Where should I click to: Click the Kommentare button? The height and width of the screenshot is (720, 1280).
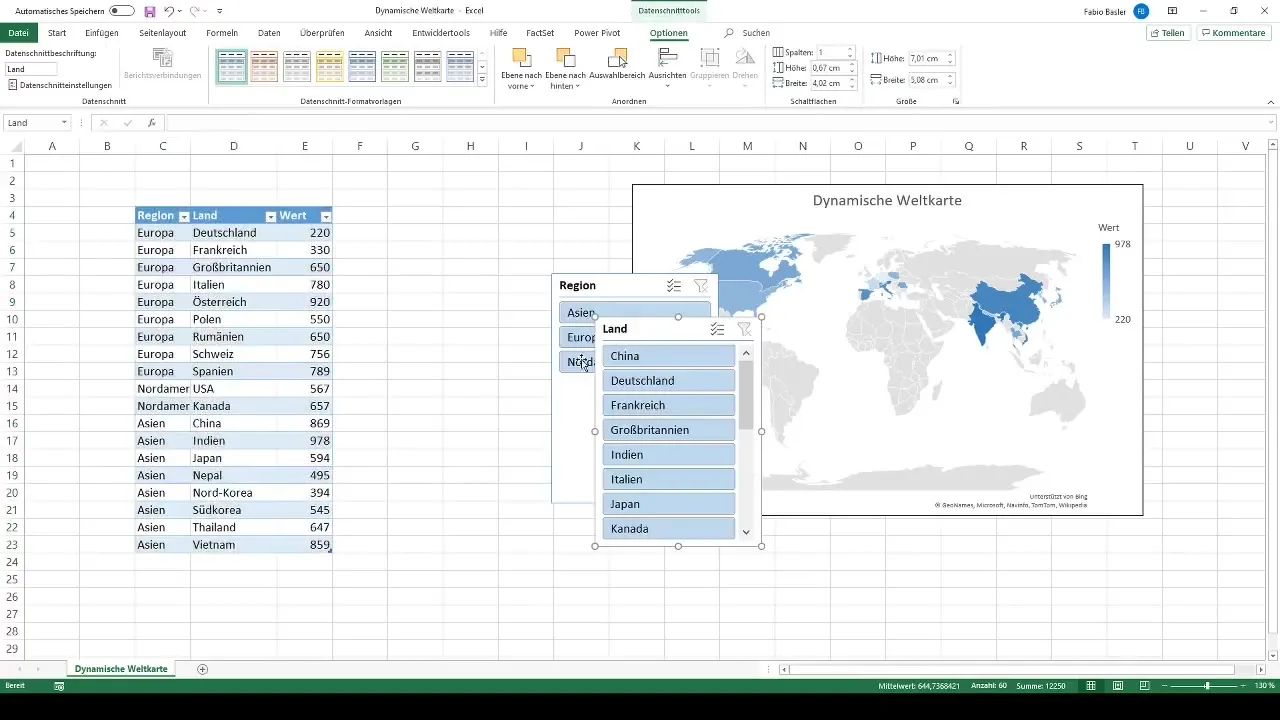click(x=1234, y=33)
